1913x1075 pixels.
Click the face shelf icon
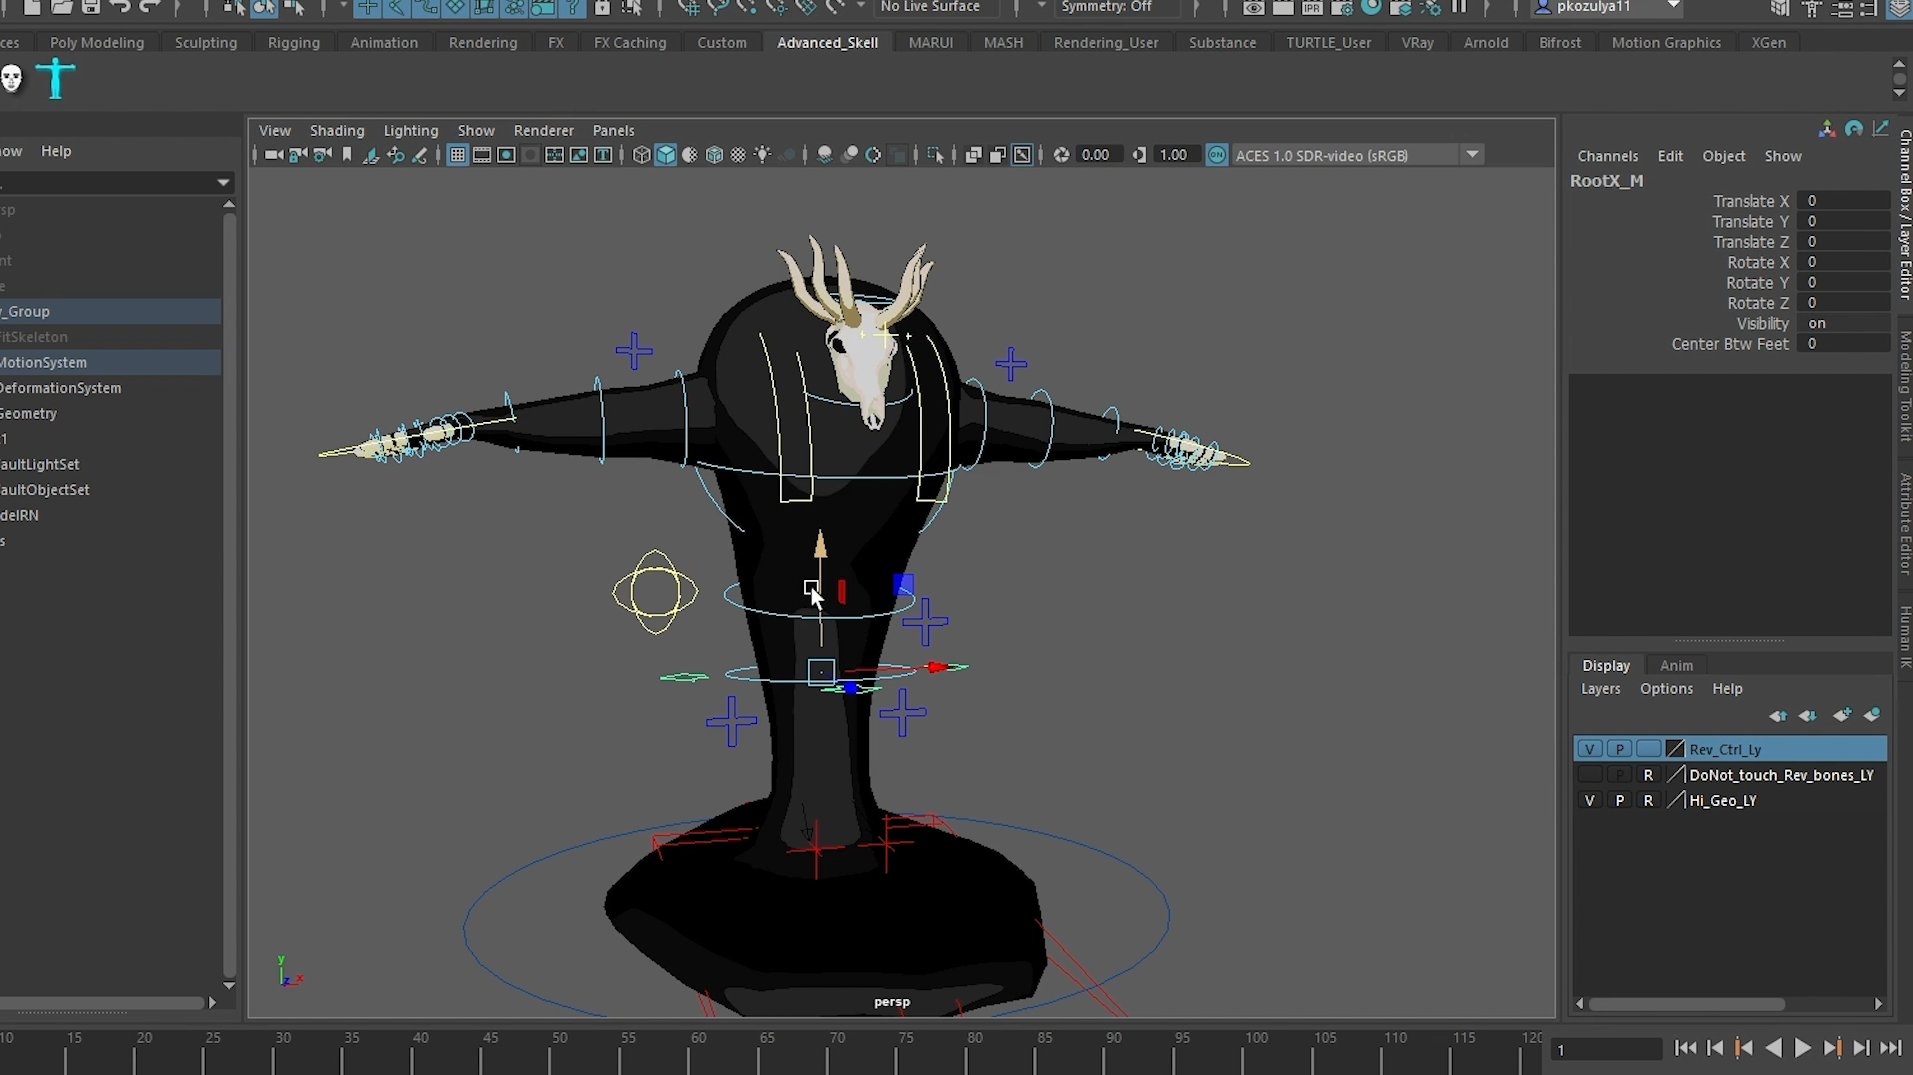pyautogui.click(x=12, y=79)
